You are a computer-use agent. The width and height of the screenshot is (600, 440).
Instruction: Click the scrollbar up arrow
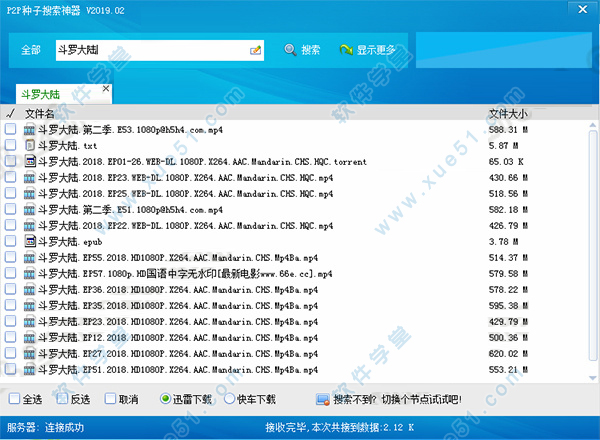pos(593,125)
